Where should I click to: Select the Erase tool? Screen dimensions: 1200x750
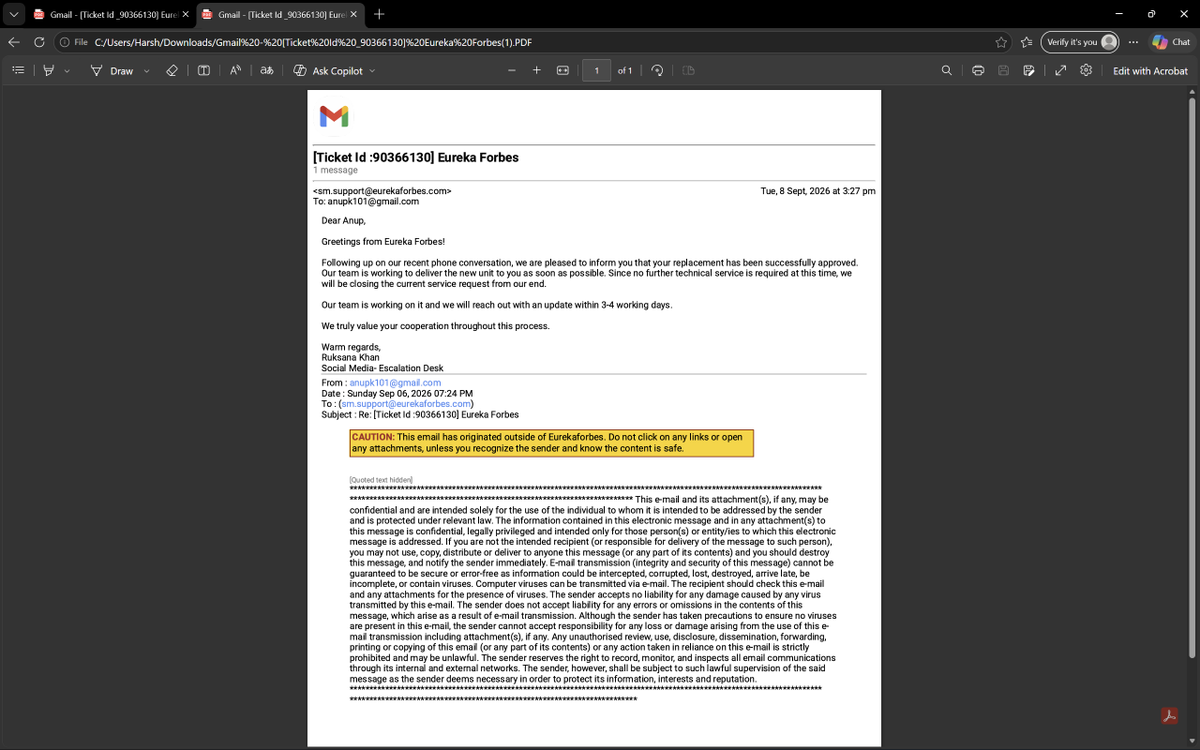[172, 71]
